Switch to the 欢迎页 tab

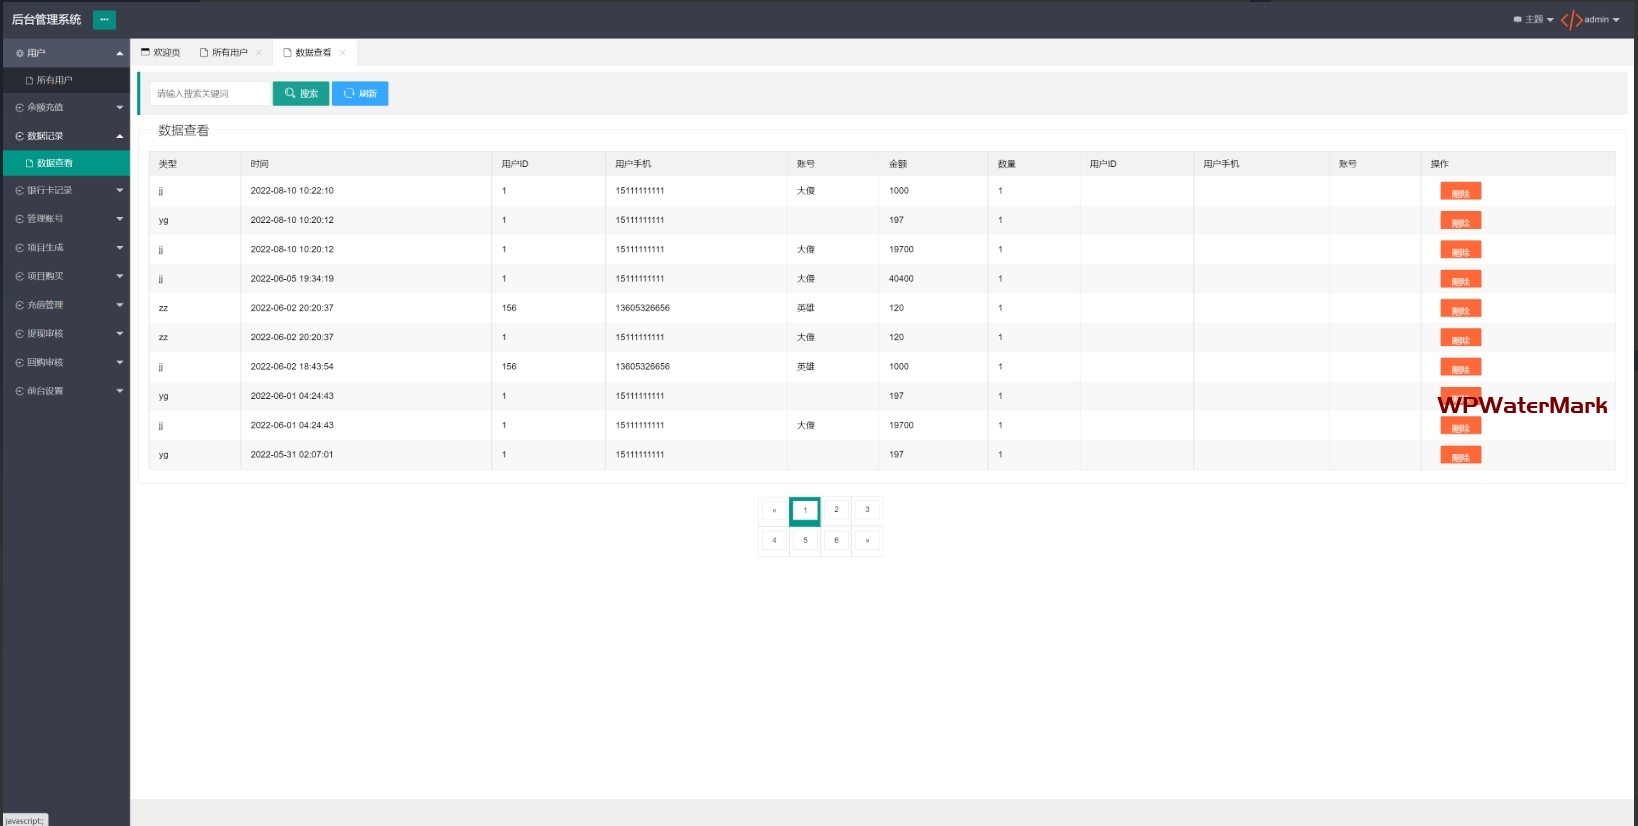point(161,53)
